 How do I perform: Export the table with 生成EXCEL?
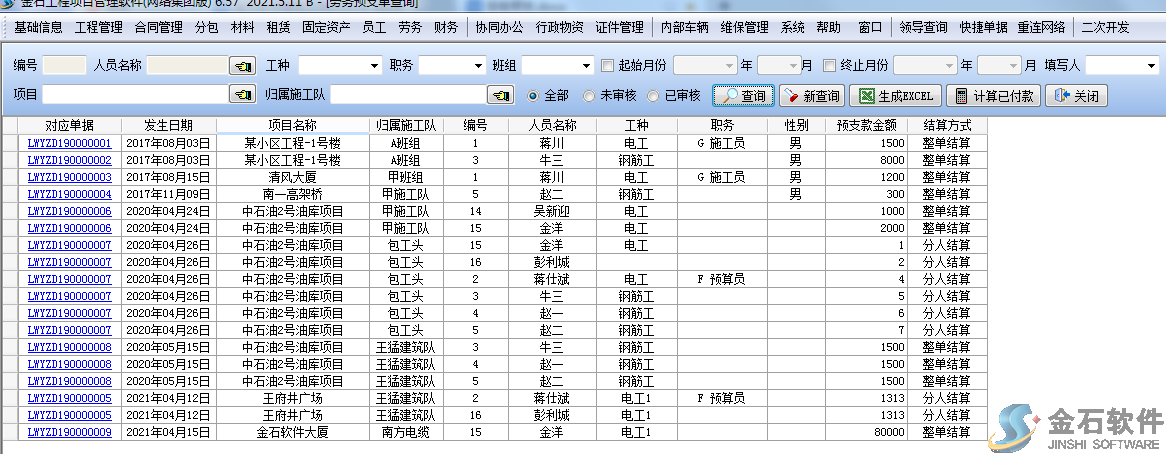click(896, 96)
